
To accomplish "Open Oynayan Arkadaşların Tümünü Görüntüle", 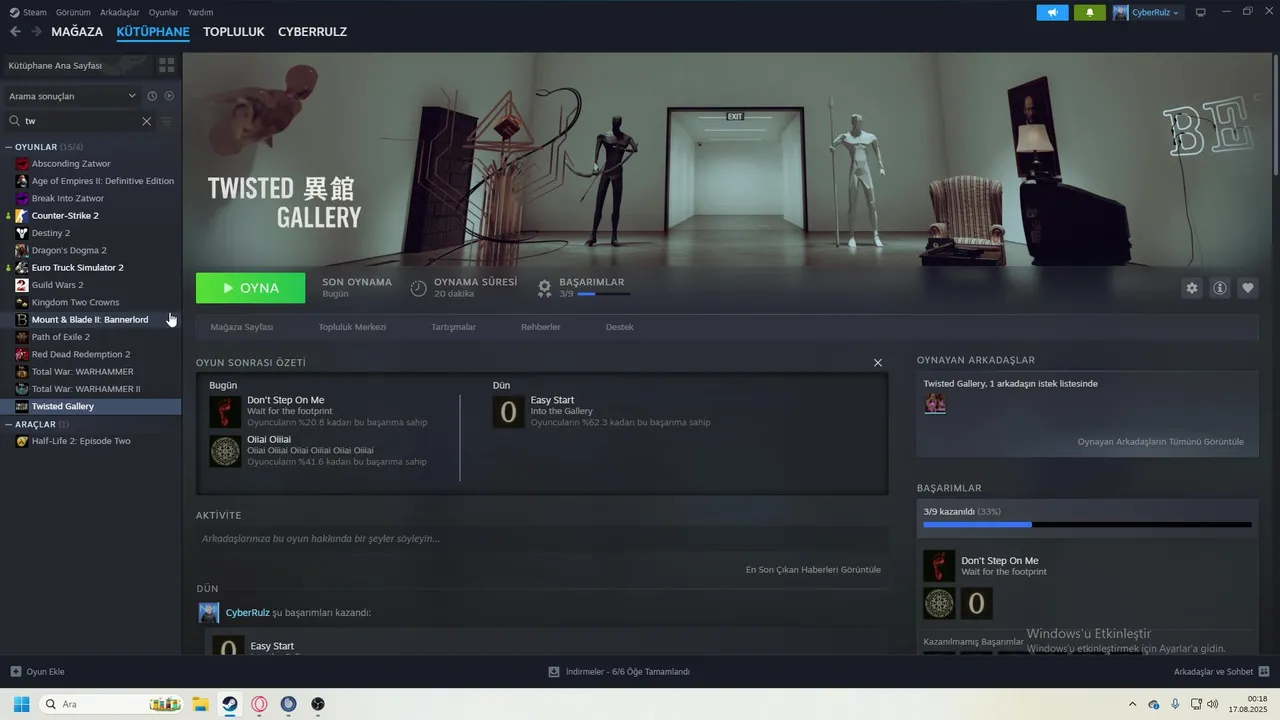I will [1160, 442].
